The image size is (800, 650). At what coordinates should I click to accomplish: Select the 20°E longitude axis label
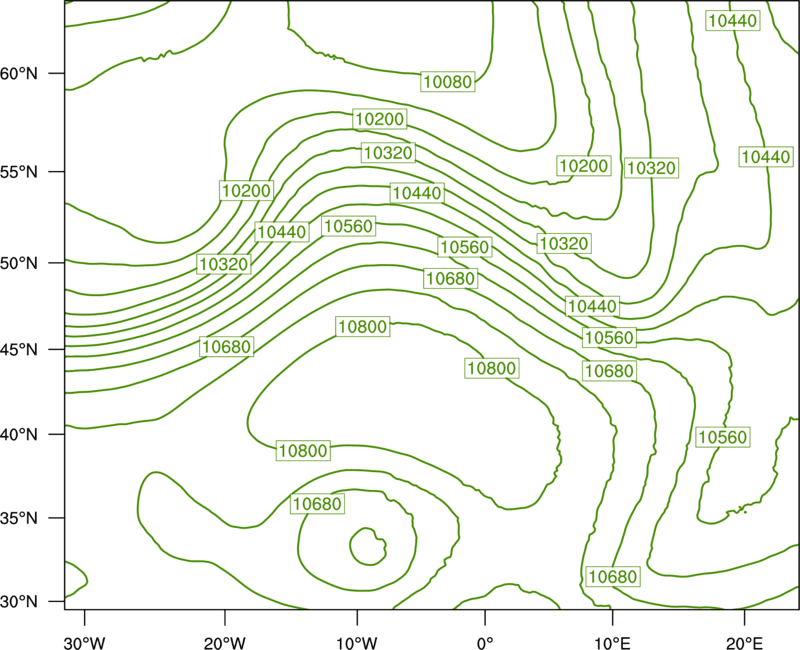pos(744,643)
